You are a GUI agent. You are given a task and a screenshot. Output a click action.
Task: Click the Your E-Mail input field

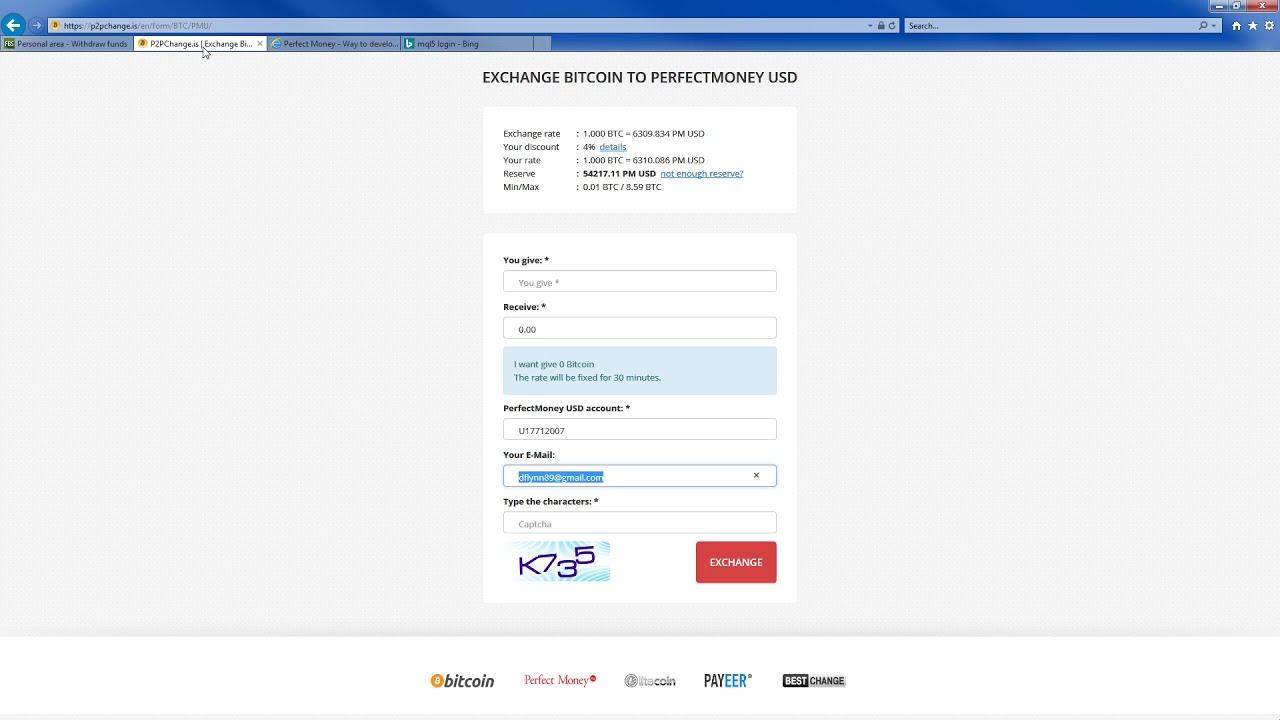(640, 476)
